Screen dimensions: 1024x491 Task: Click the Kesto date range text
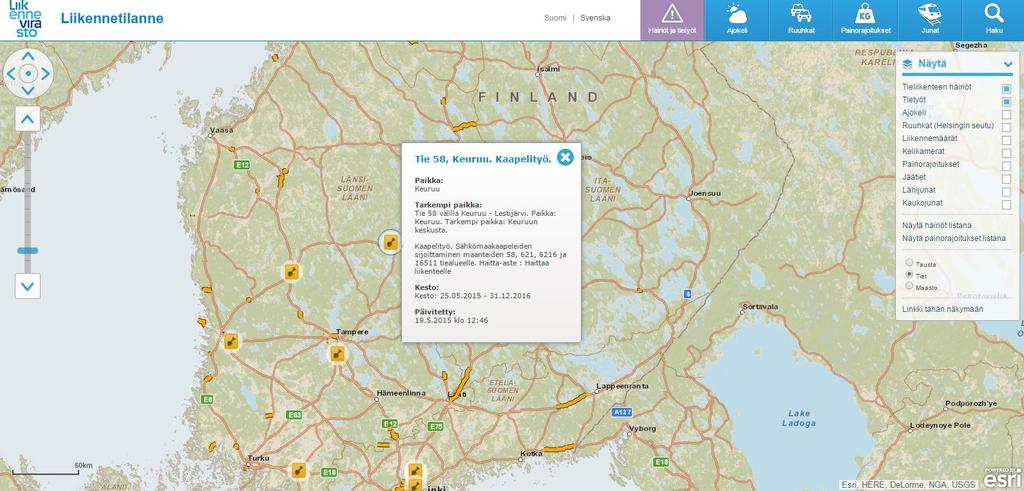click(473, 296)
